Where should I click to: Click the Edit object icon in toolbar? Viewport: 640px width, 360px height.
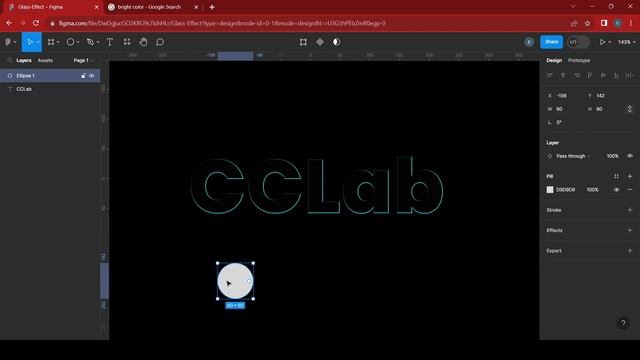pos(303,42)
